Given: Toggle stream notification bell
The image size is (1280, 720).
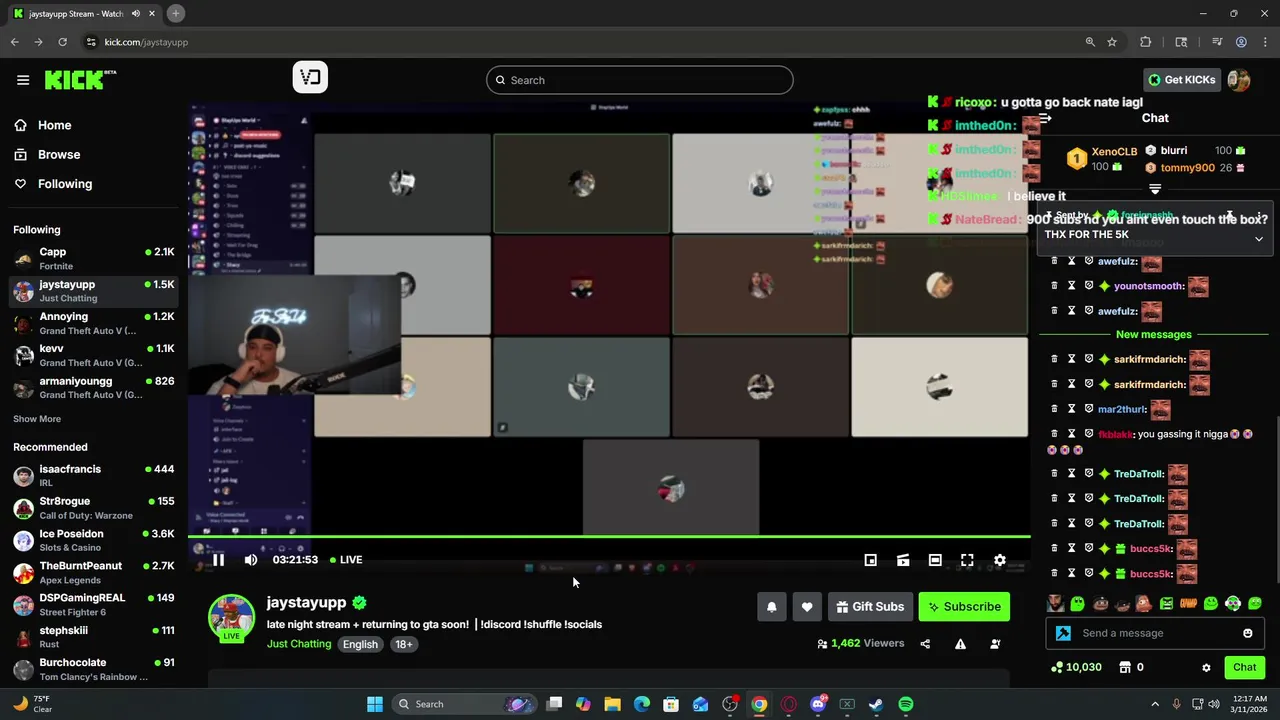Looking at the screenshot, I should (x=772, y=607).
